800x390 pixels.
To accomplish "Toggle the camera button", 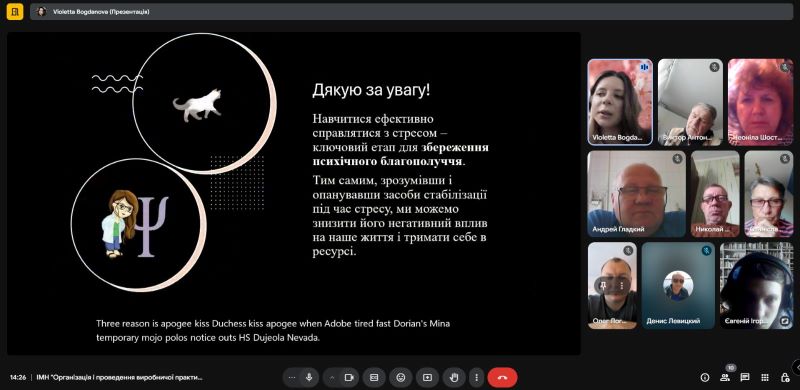I will tap(349, 377).
